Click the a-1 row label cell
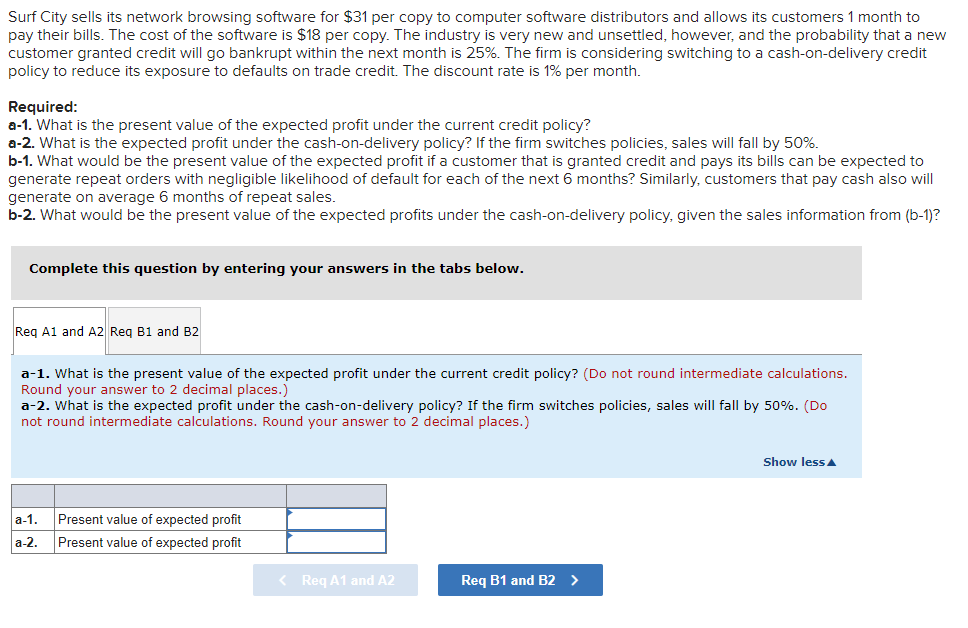The image size is (968, 628). (30, 518)
